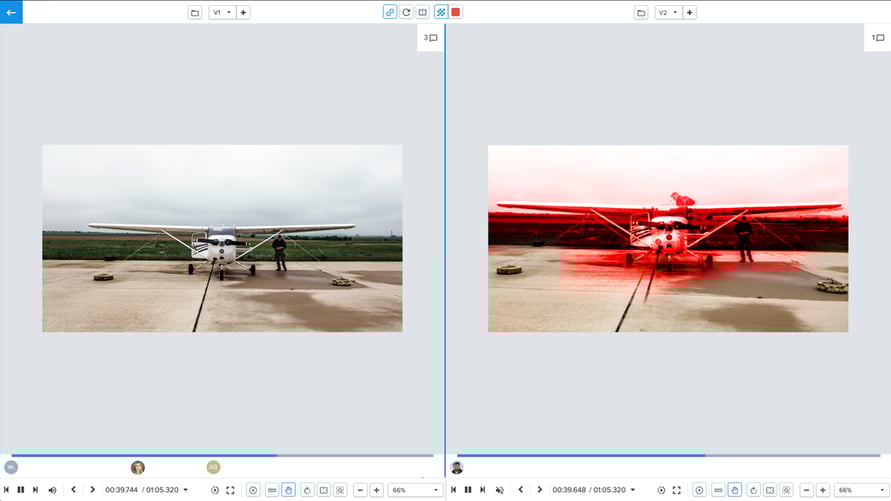The width and height of the screenshot is (891, 501).
Task: Toggle the link/sync players button
Action: click(x=390, y=12)
